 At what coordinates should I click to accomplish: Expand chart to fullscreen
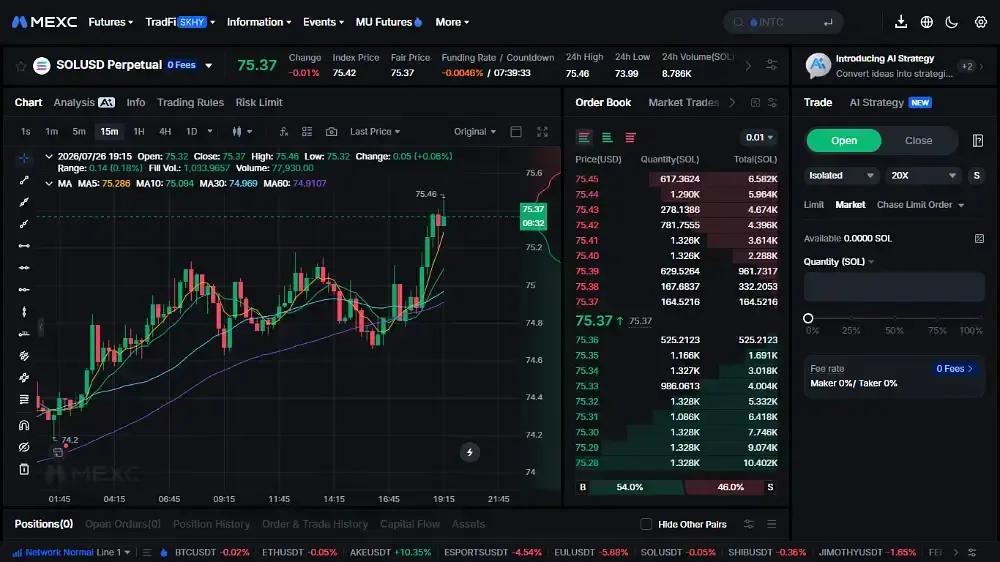[x=542, y=131]
